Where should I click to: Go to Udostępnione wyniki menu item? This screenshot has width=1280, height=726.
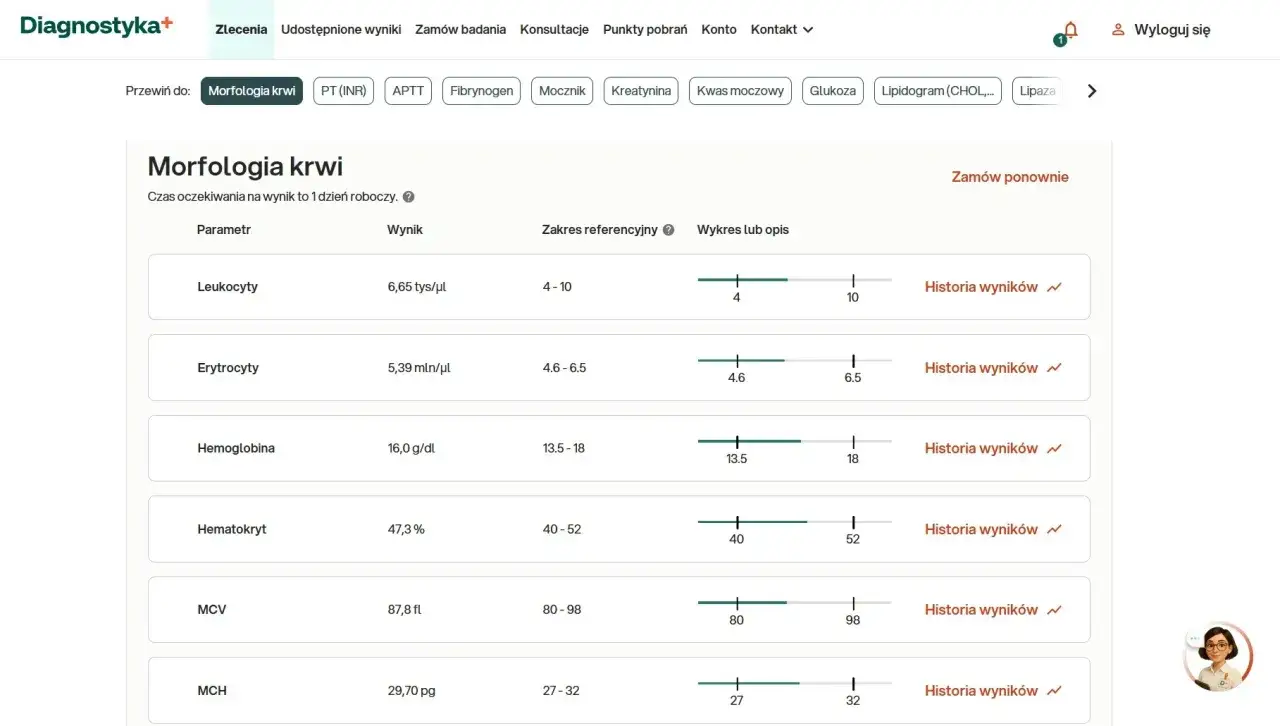pyautogui.click(x=341, y=30)
